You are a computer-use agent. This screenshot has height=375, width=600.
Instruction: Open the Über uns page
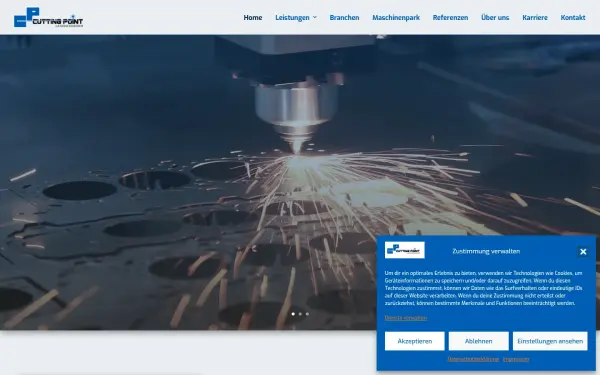495,18
